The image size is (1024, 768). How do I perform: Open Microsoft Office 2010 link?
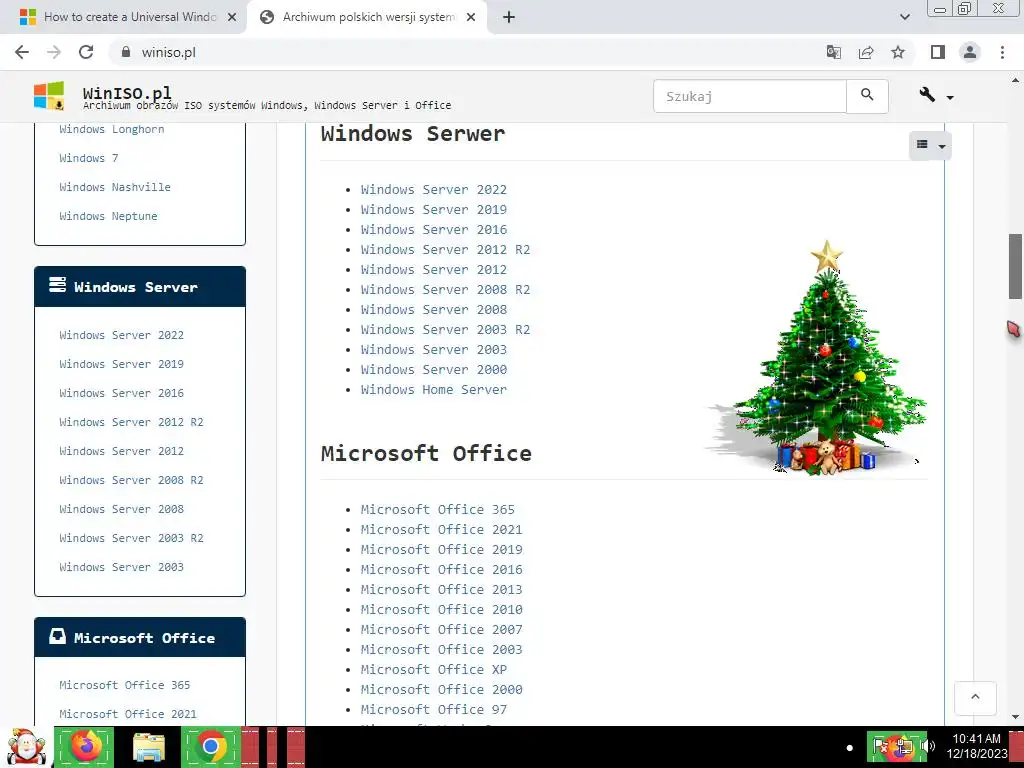(x=441, y=609)
